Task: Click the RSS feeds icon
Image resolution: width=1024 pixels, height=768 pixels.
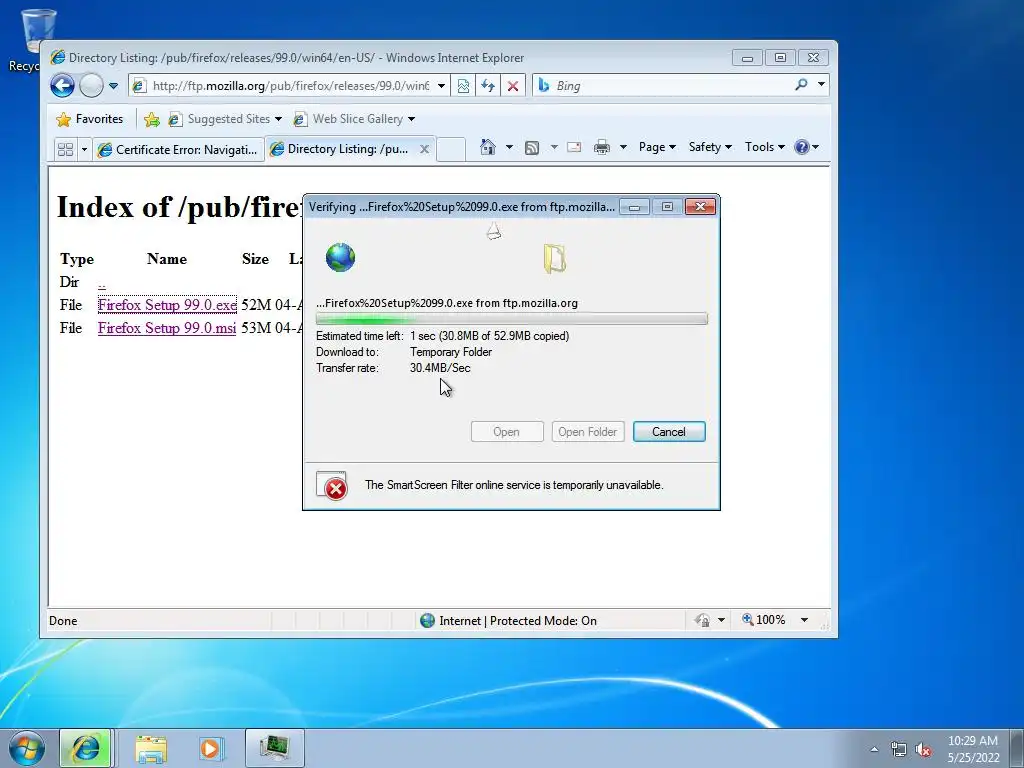Action: coord(532,148)
